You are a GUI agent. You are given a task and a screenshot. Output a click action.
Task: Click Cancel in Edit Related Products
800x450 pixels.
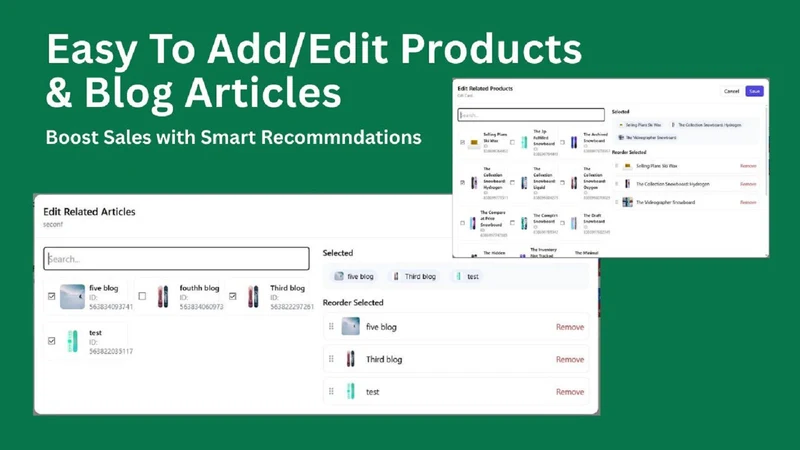pyautogui.click(x=731, y=91)
